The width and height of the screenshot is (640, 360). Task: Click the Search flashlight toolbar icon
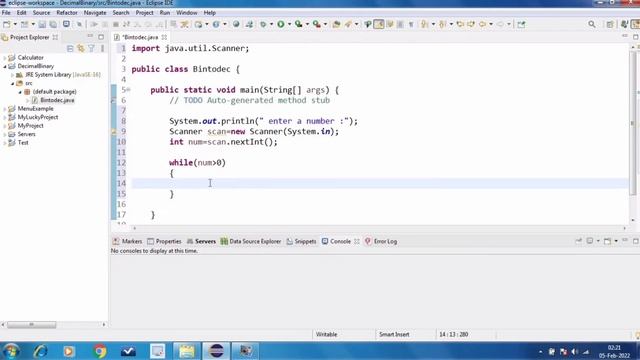348,24
